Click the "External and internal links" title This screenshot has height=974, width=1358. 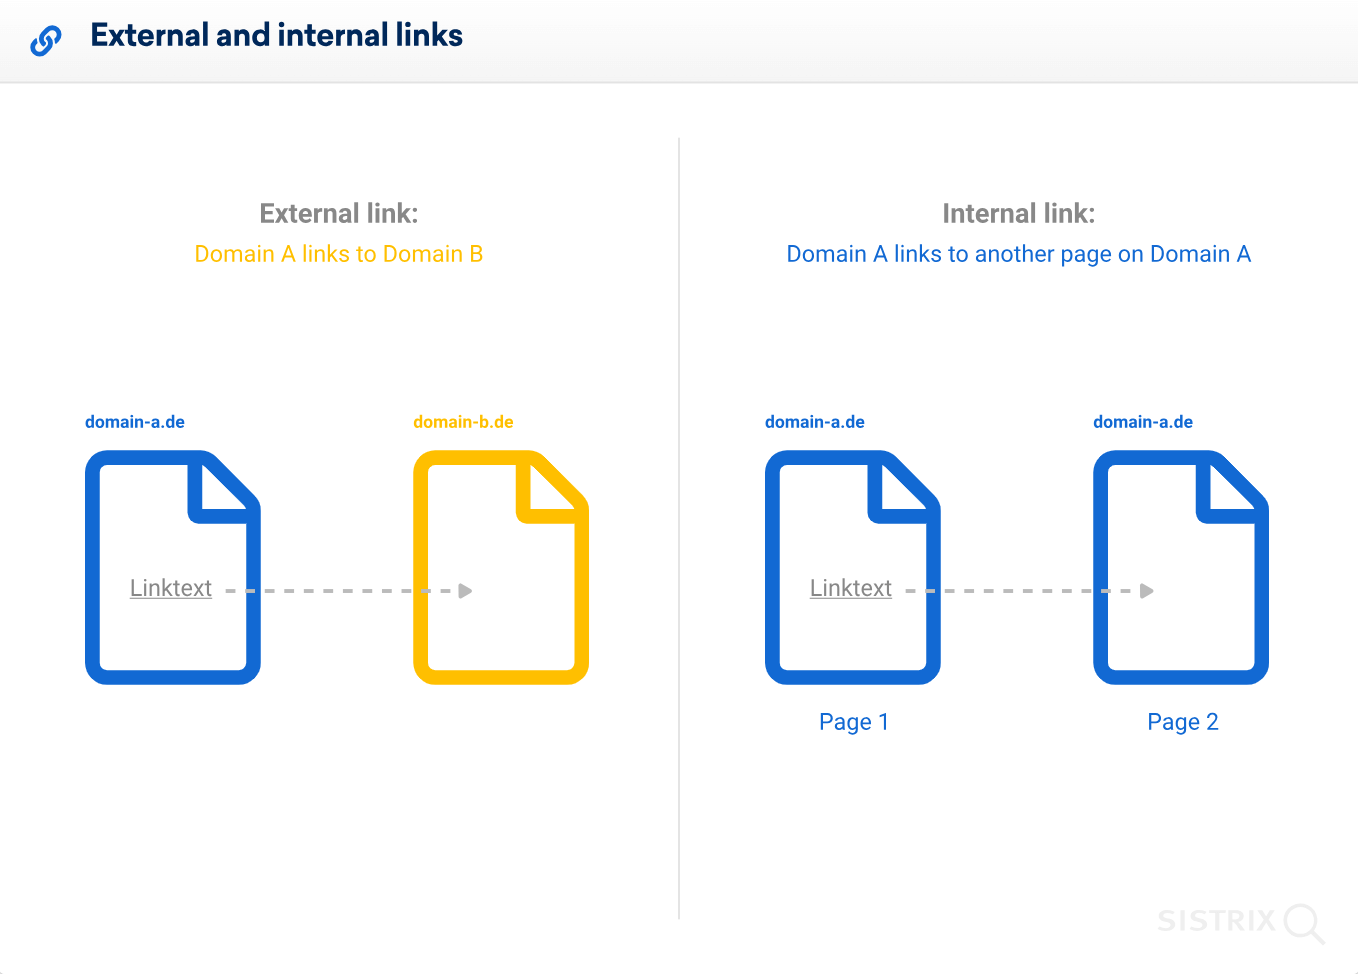click(x=277, y=35)
